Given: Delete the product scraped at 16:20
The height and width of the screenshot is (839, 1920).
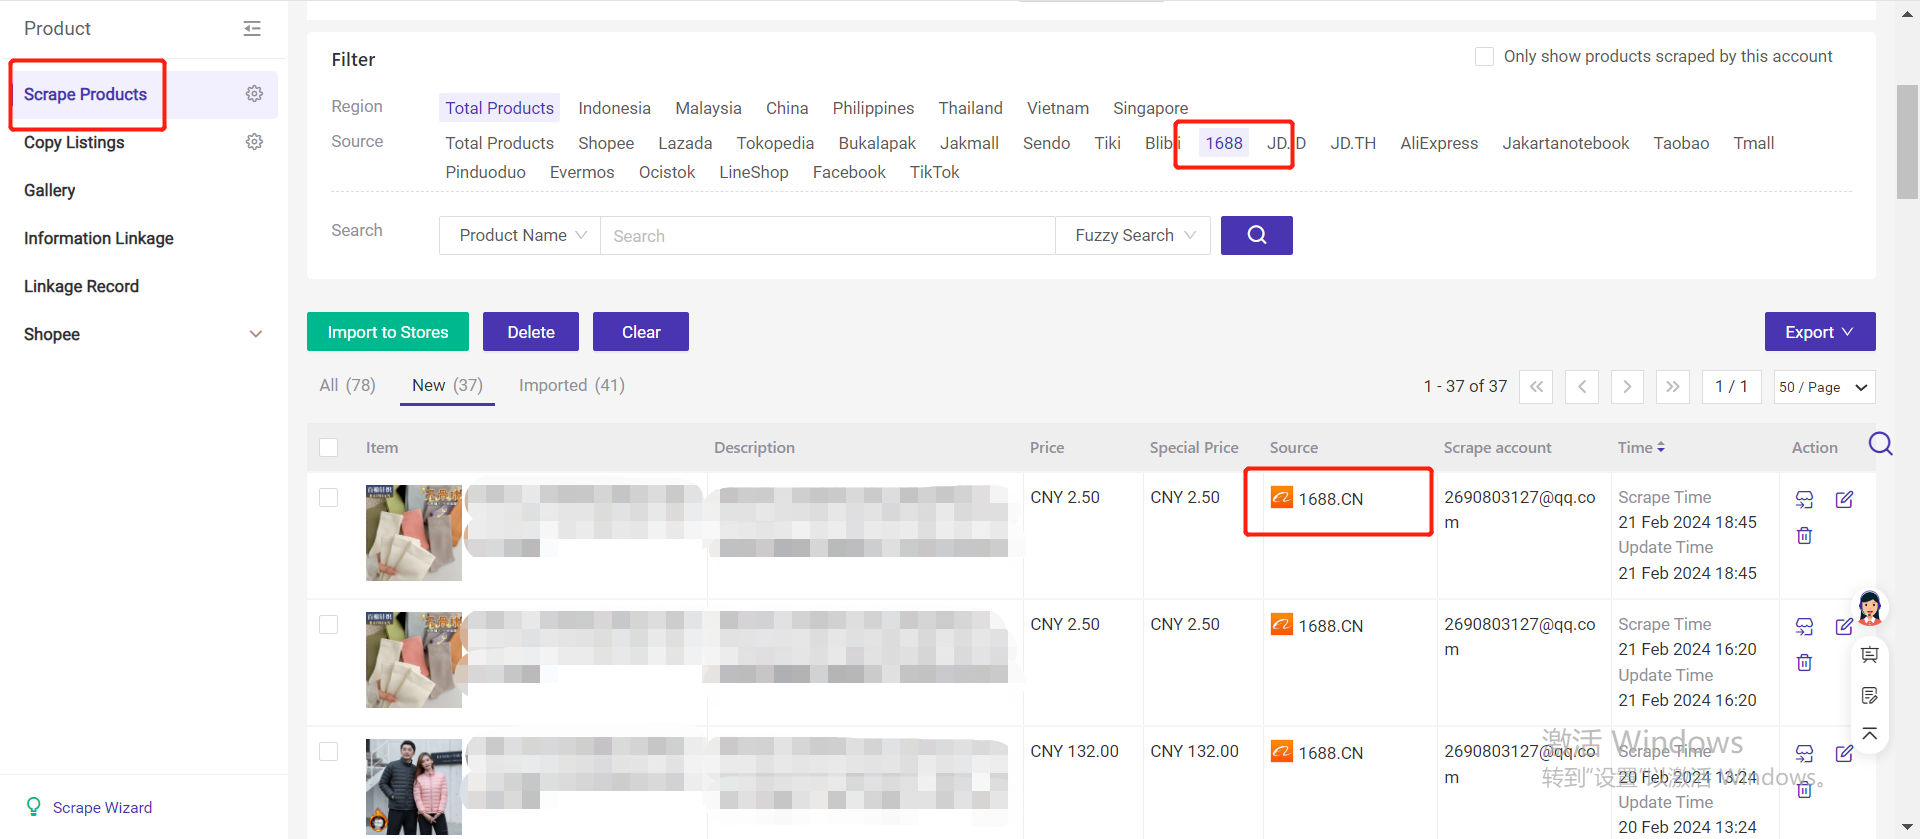Looking at the screenshot, I should pos(1804,662).
